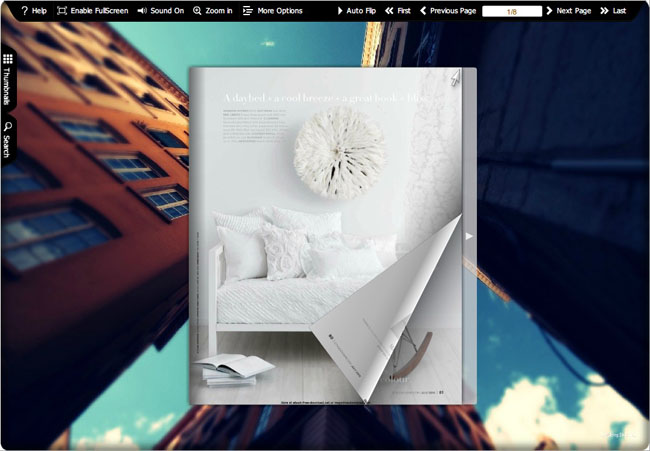Go to the Next Page
This screenshot has width=650, height=451.
click(x=569, y=11)
